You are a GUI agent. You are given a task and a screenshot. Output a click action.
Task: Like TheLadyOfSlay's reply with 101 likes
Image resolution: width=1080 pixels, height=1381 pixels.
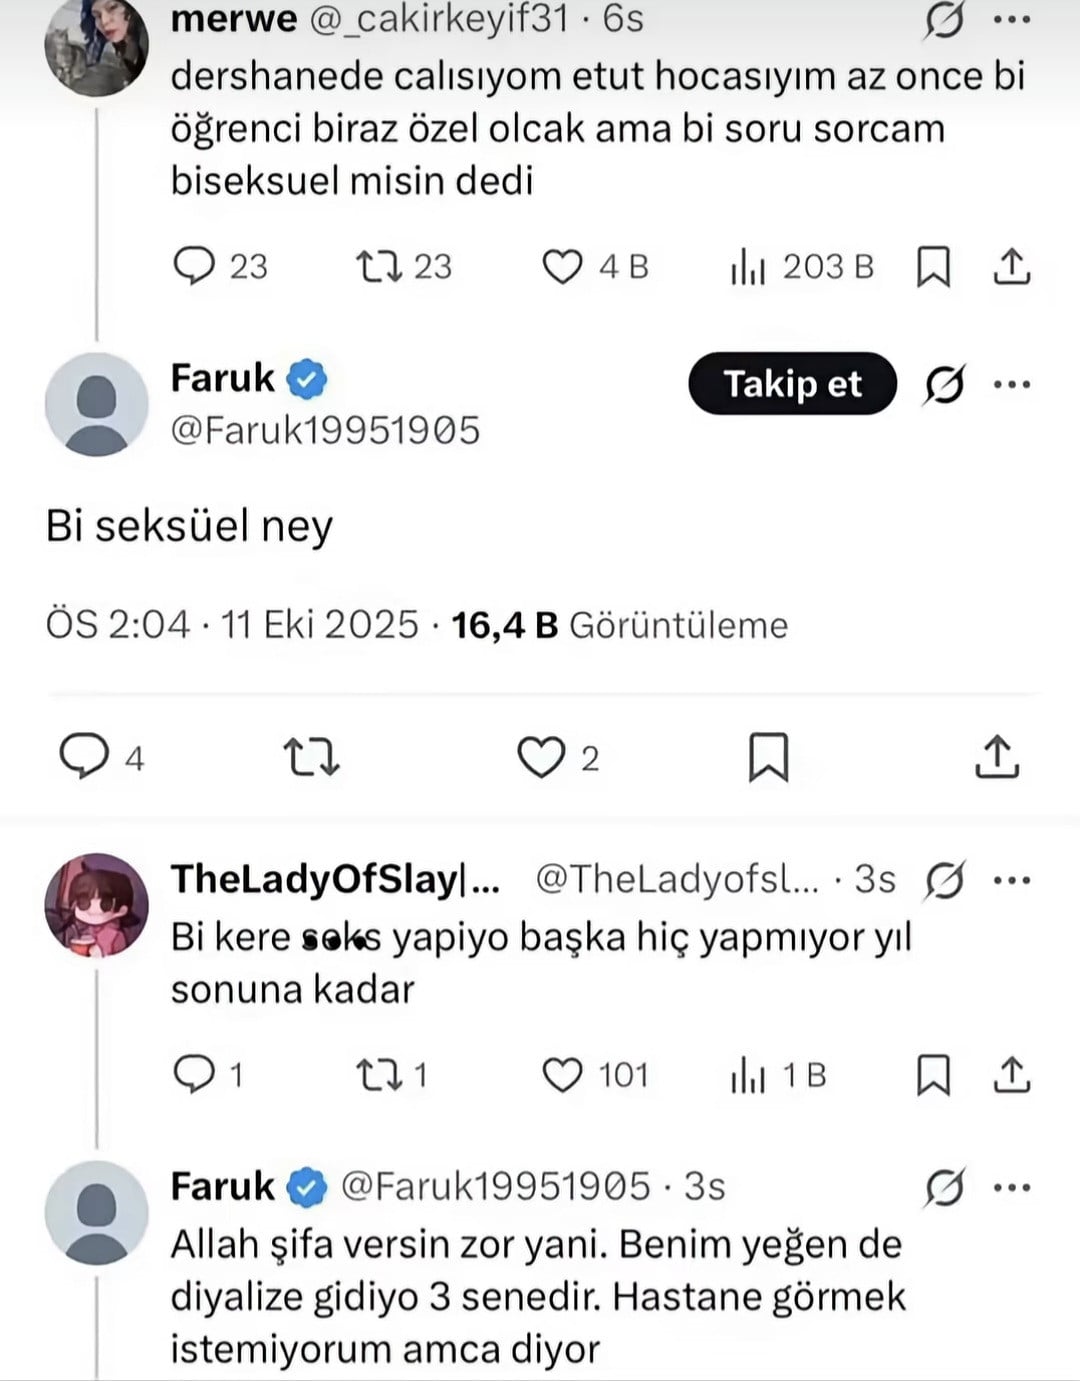pyautogui.click(x=562, y=1076)
